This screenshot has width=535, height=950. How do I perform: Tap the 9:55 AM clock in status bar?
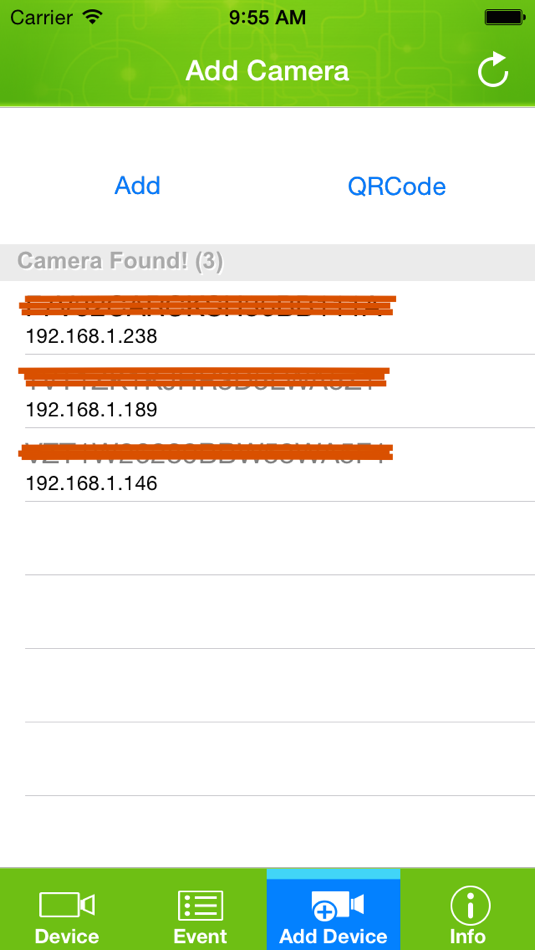coord(267,17)
